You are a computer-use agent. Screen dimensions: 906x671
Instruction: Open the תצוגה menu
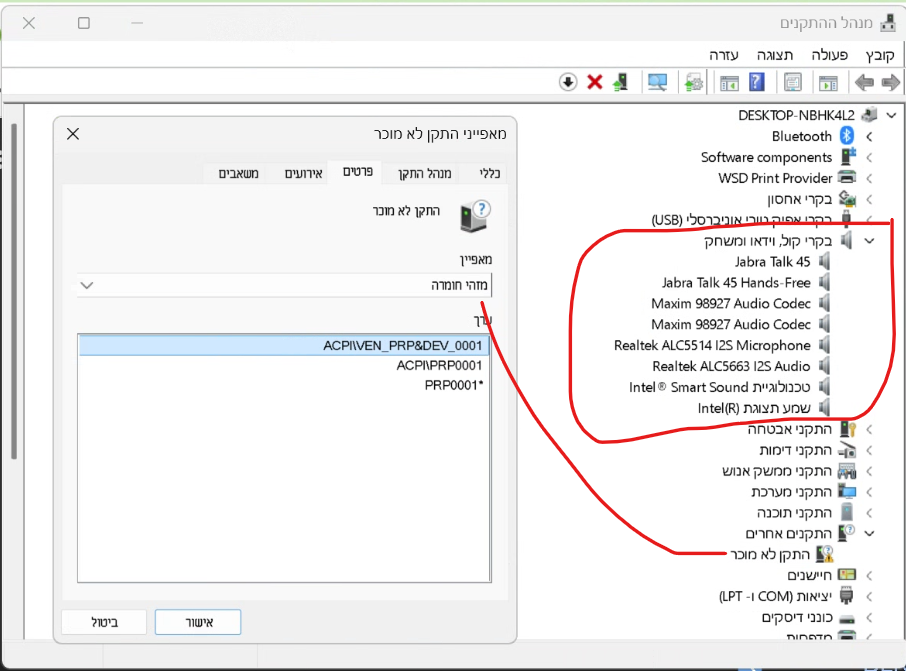point(774,54)
